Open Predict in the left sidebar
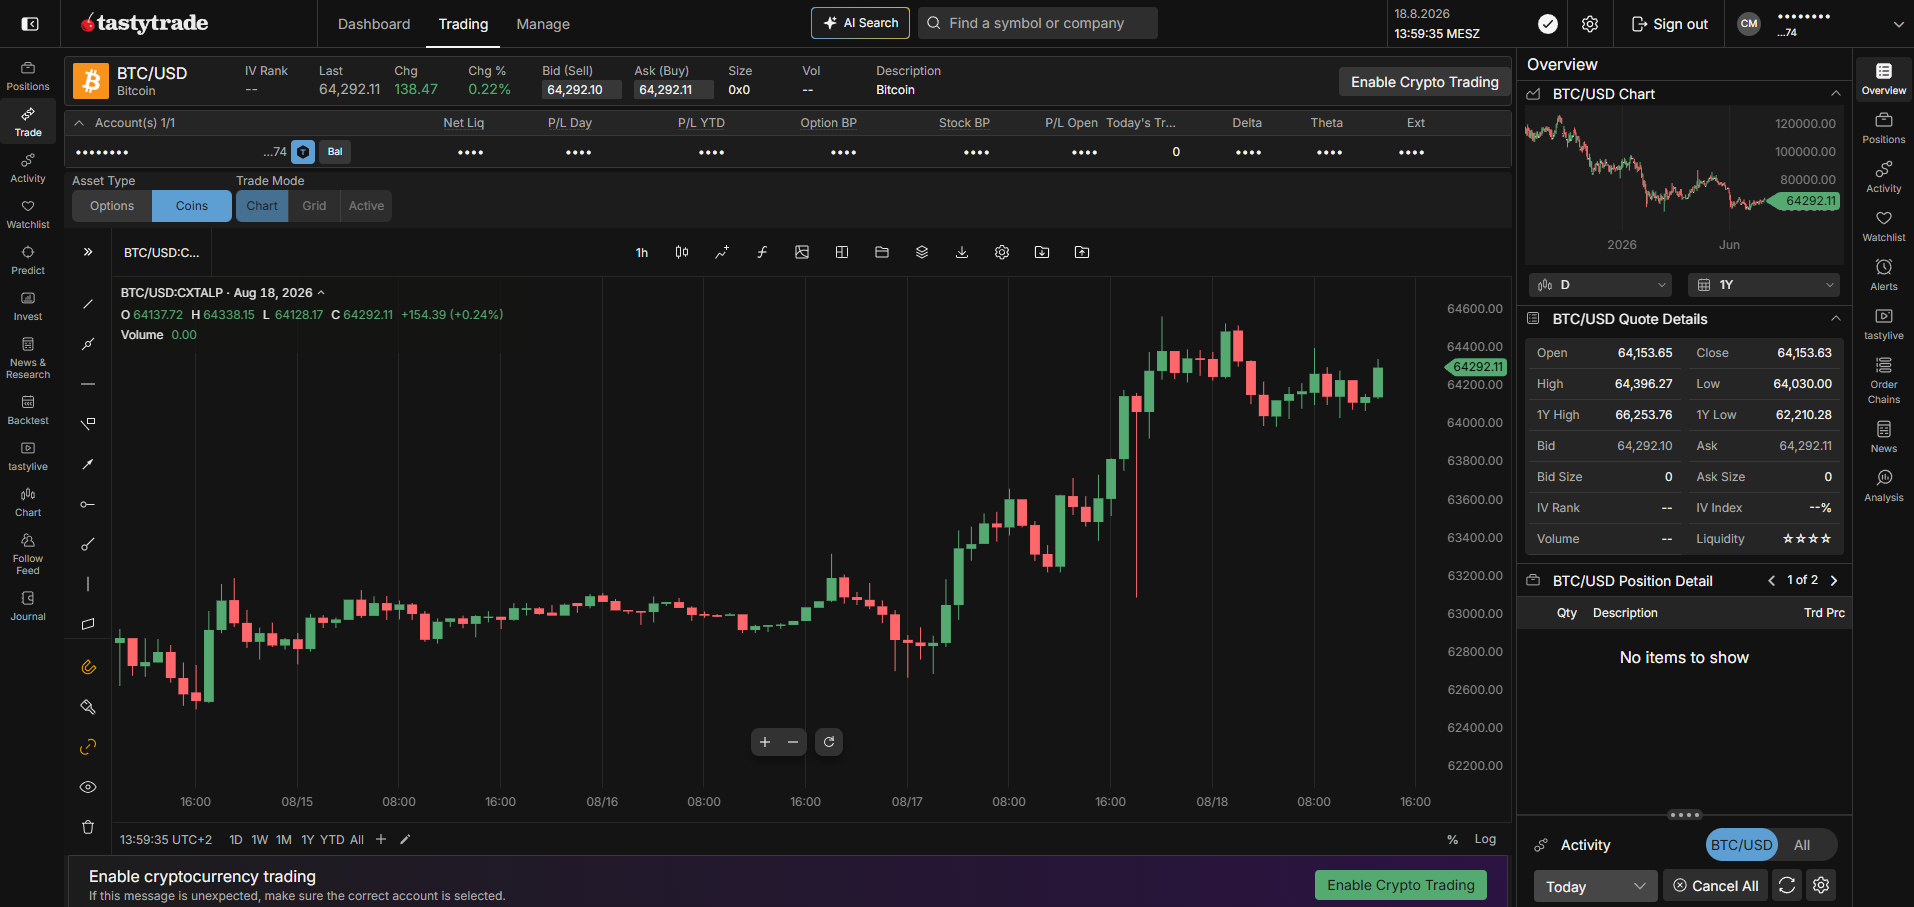Screen dimensions: 1914x907 pos(28,261)
